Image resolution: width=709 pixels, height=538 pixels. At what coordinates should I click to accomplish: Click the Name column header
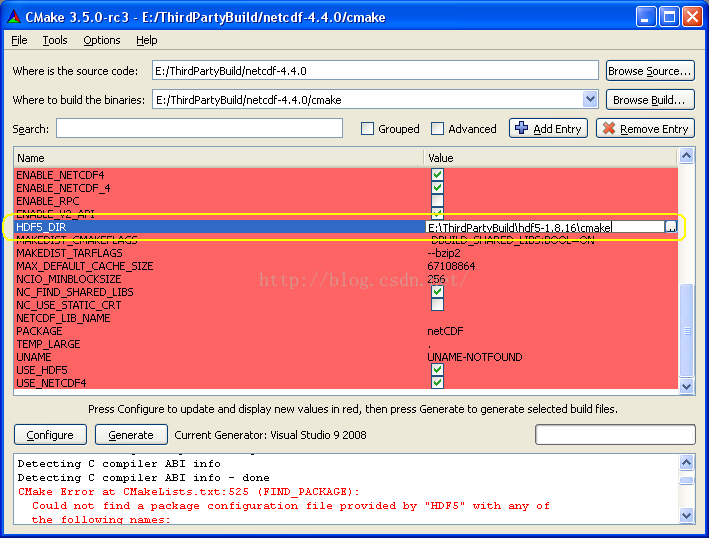[x=219, y=158]
